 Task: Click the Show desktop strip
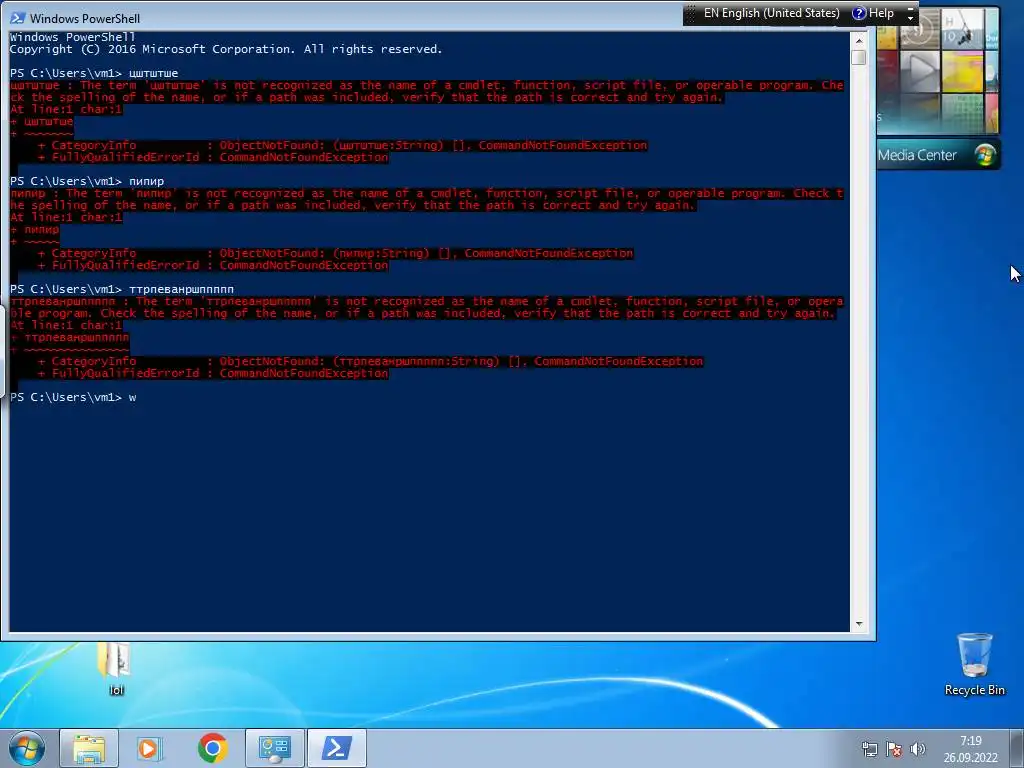click(x=1018, y=748)
